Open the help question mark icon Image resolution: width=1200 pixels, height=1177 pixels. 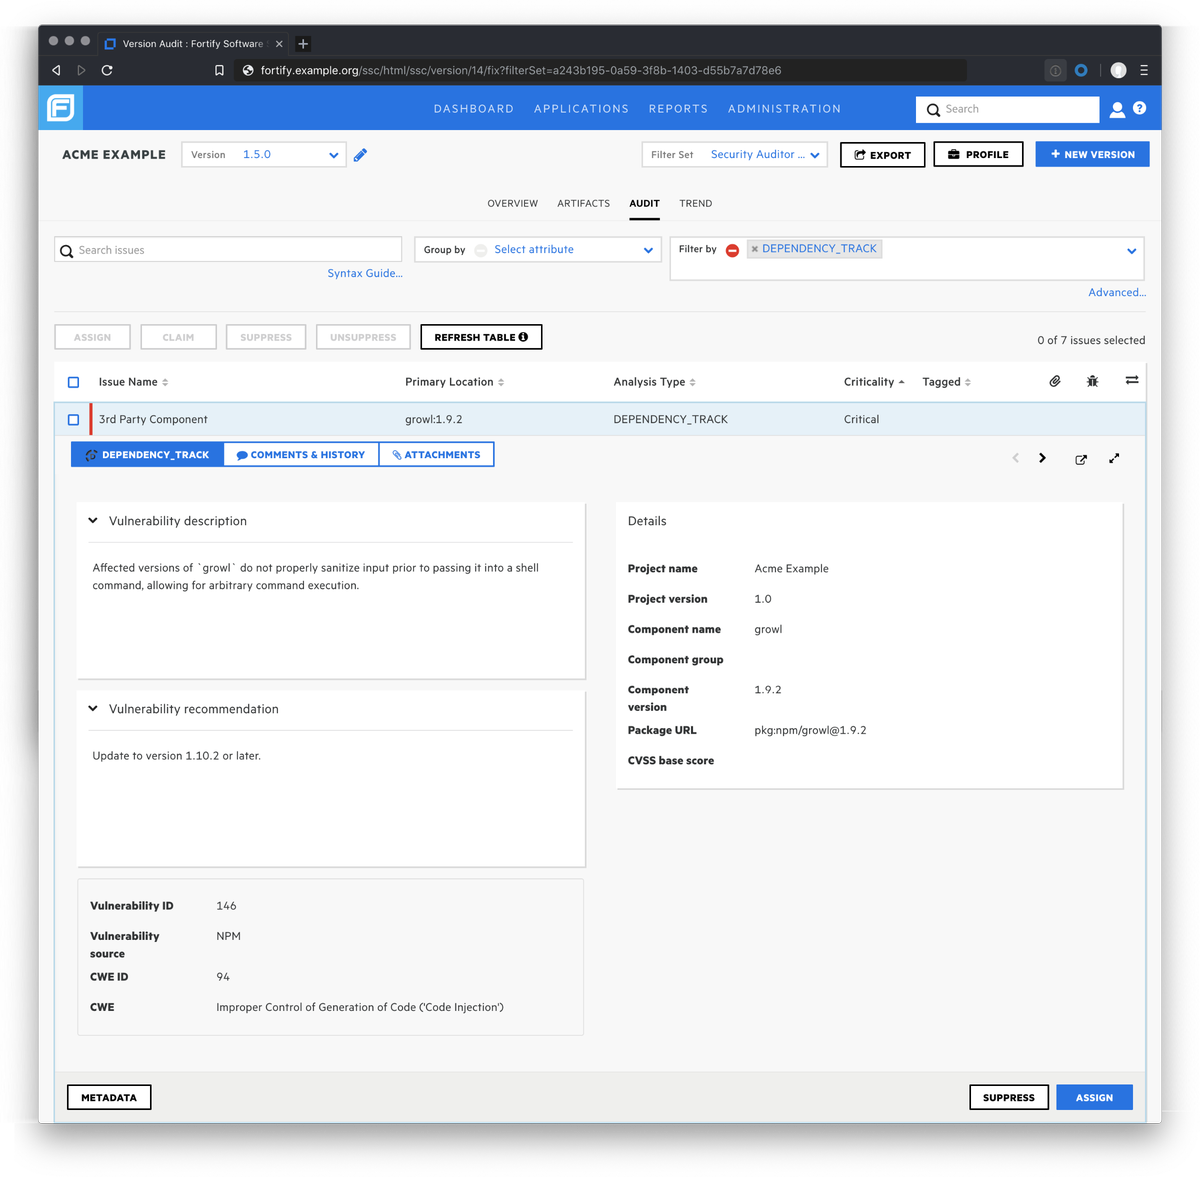(1140, 108)
